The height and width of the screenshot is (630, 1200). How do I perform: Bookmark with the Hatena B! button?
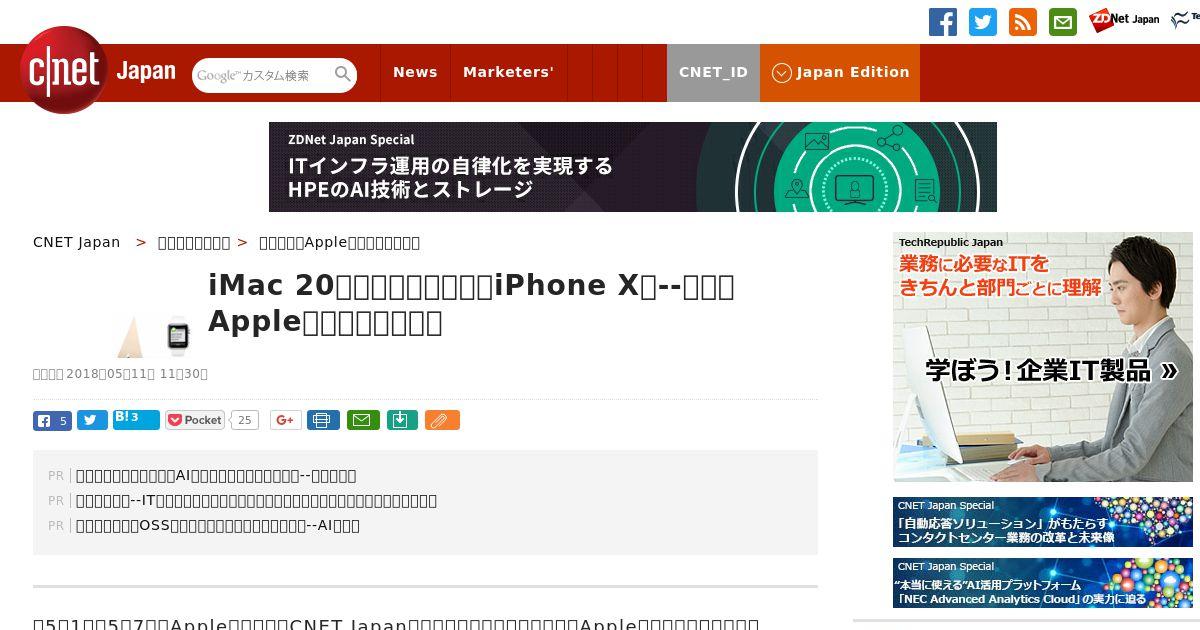point(136,419)
